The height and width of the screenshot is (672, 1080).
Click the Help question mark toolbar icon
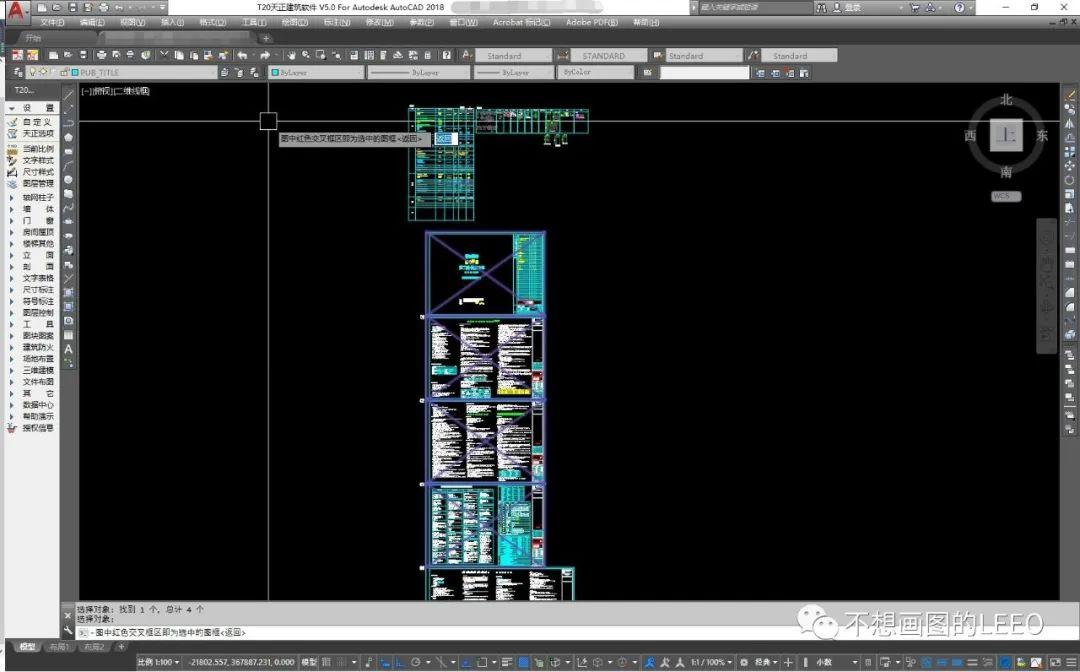pos(446,55)
